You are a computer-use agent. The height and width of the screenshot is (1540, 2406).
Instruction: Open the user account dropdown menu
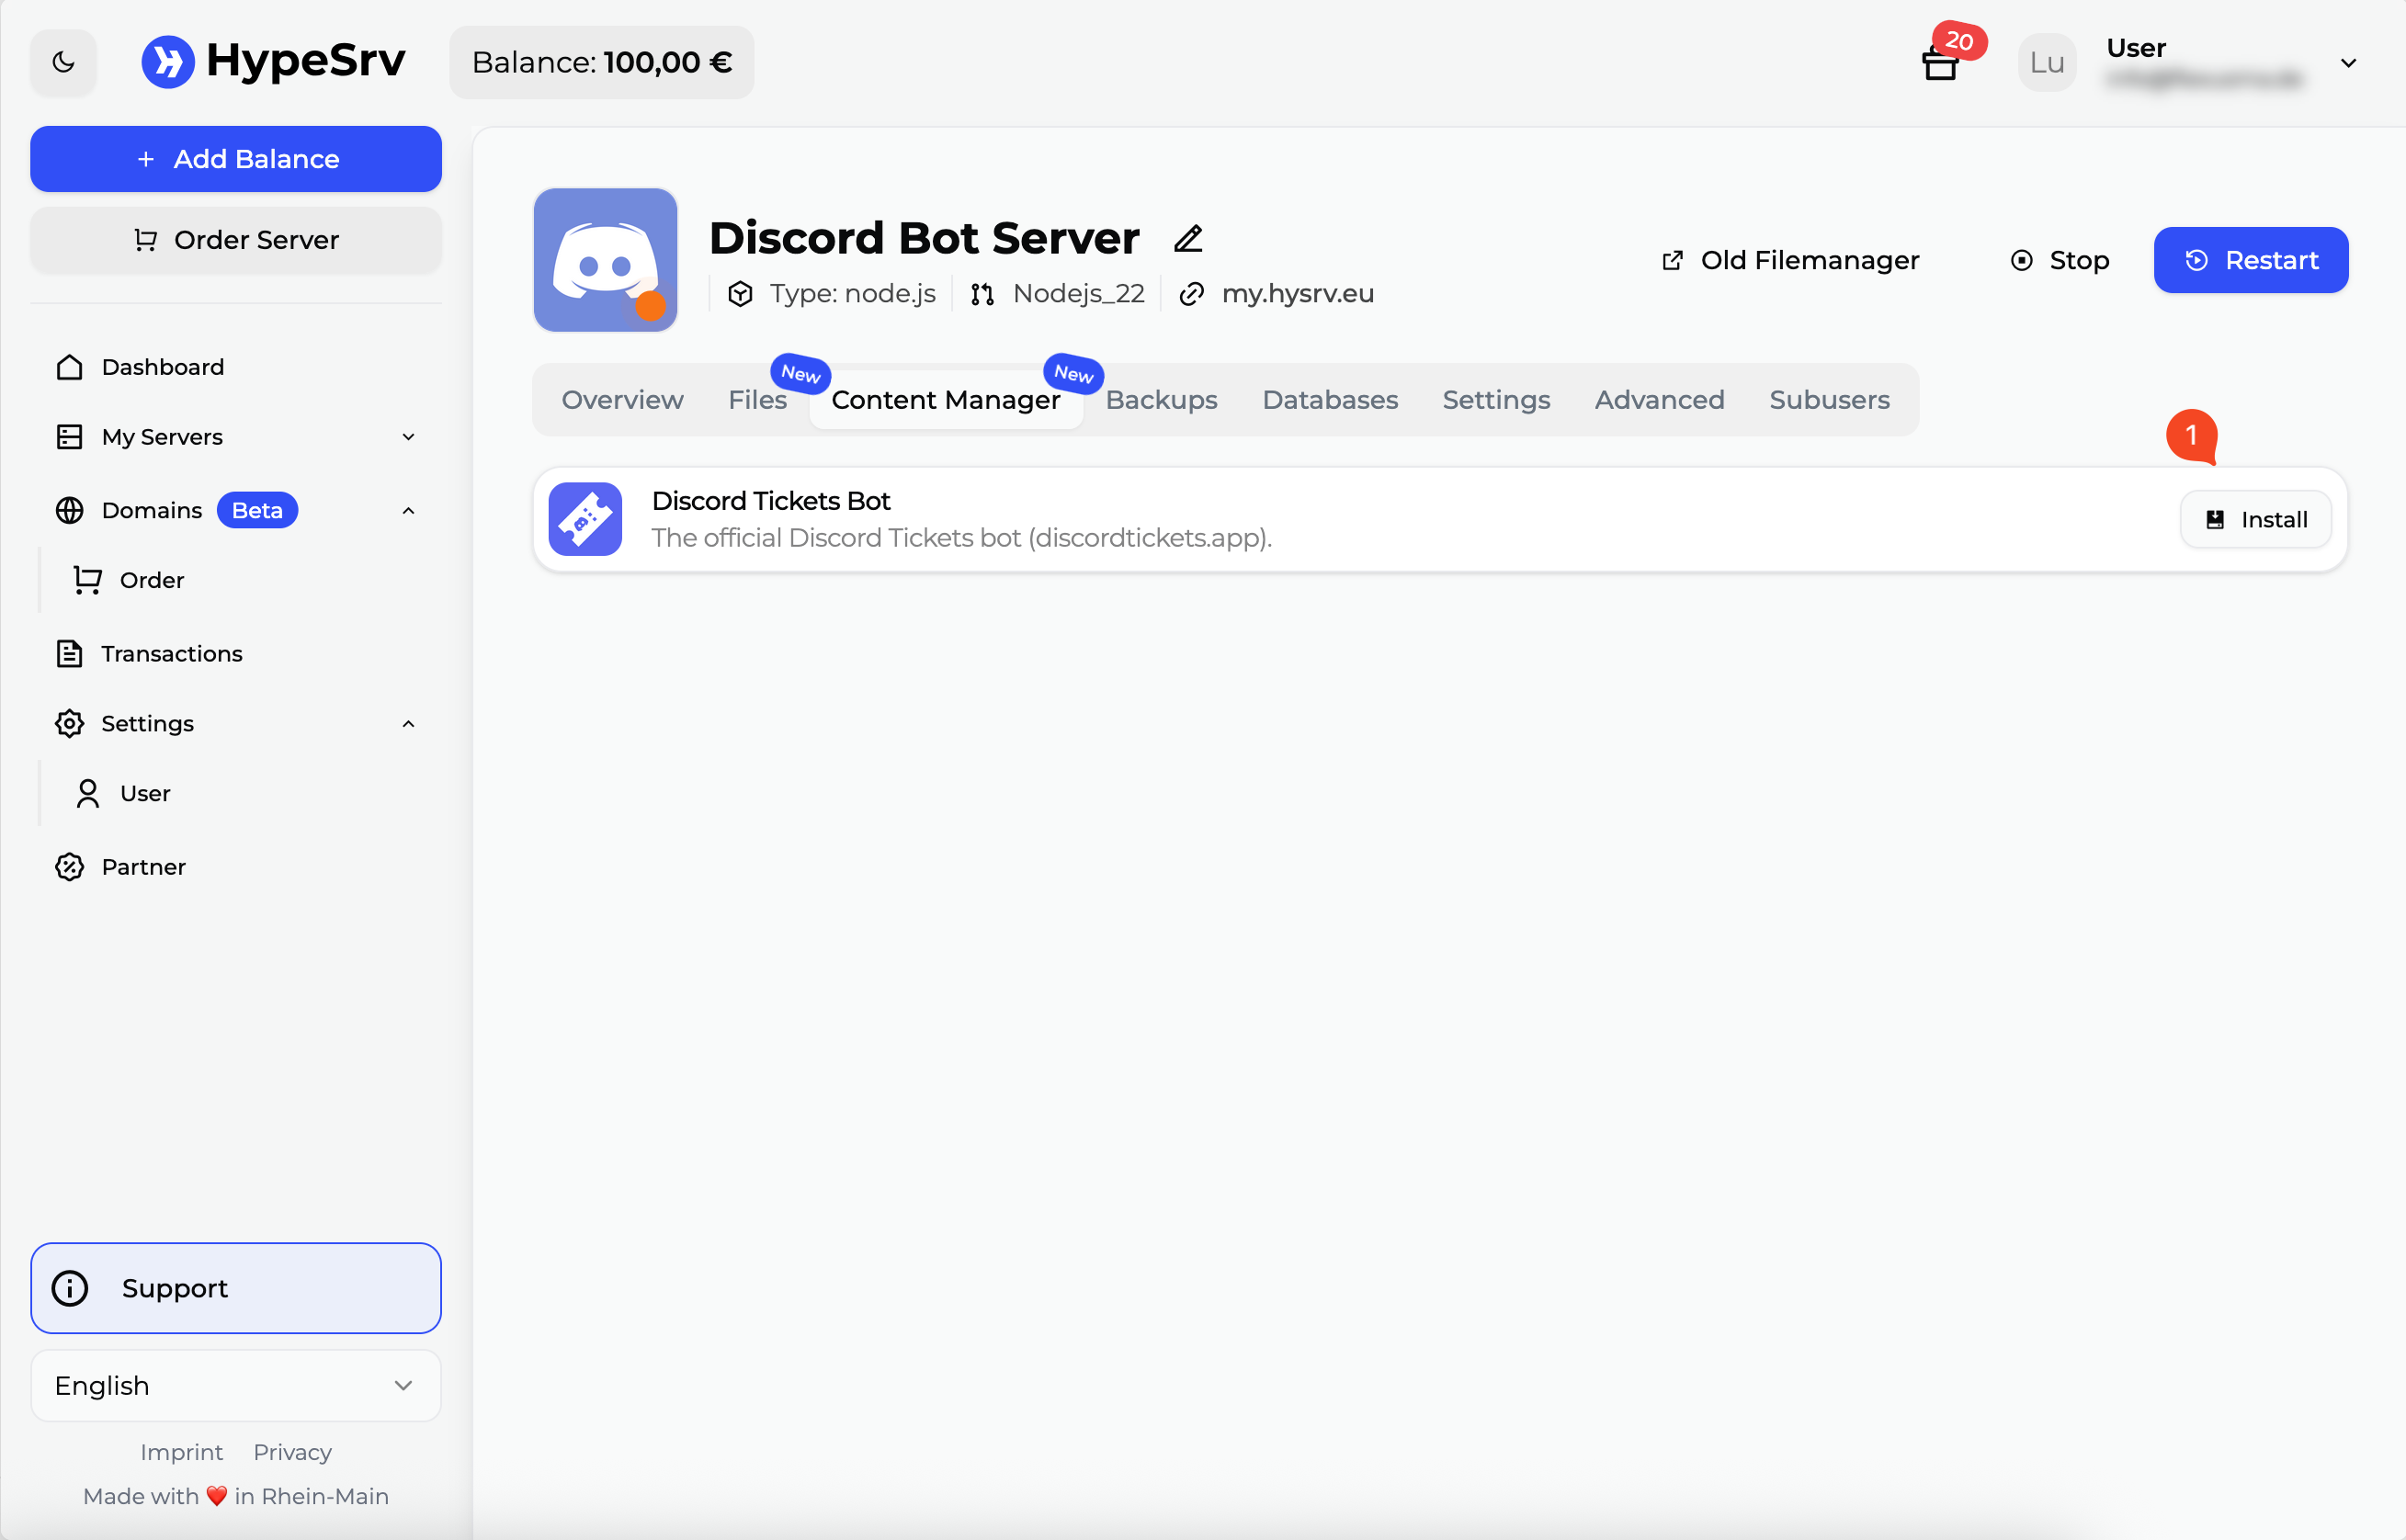[2348, 63]
